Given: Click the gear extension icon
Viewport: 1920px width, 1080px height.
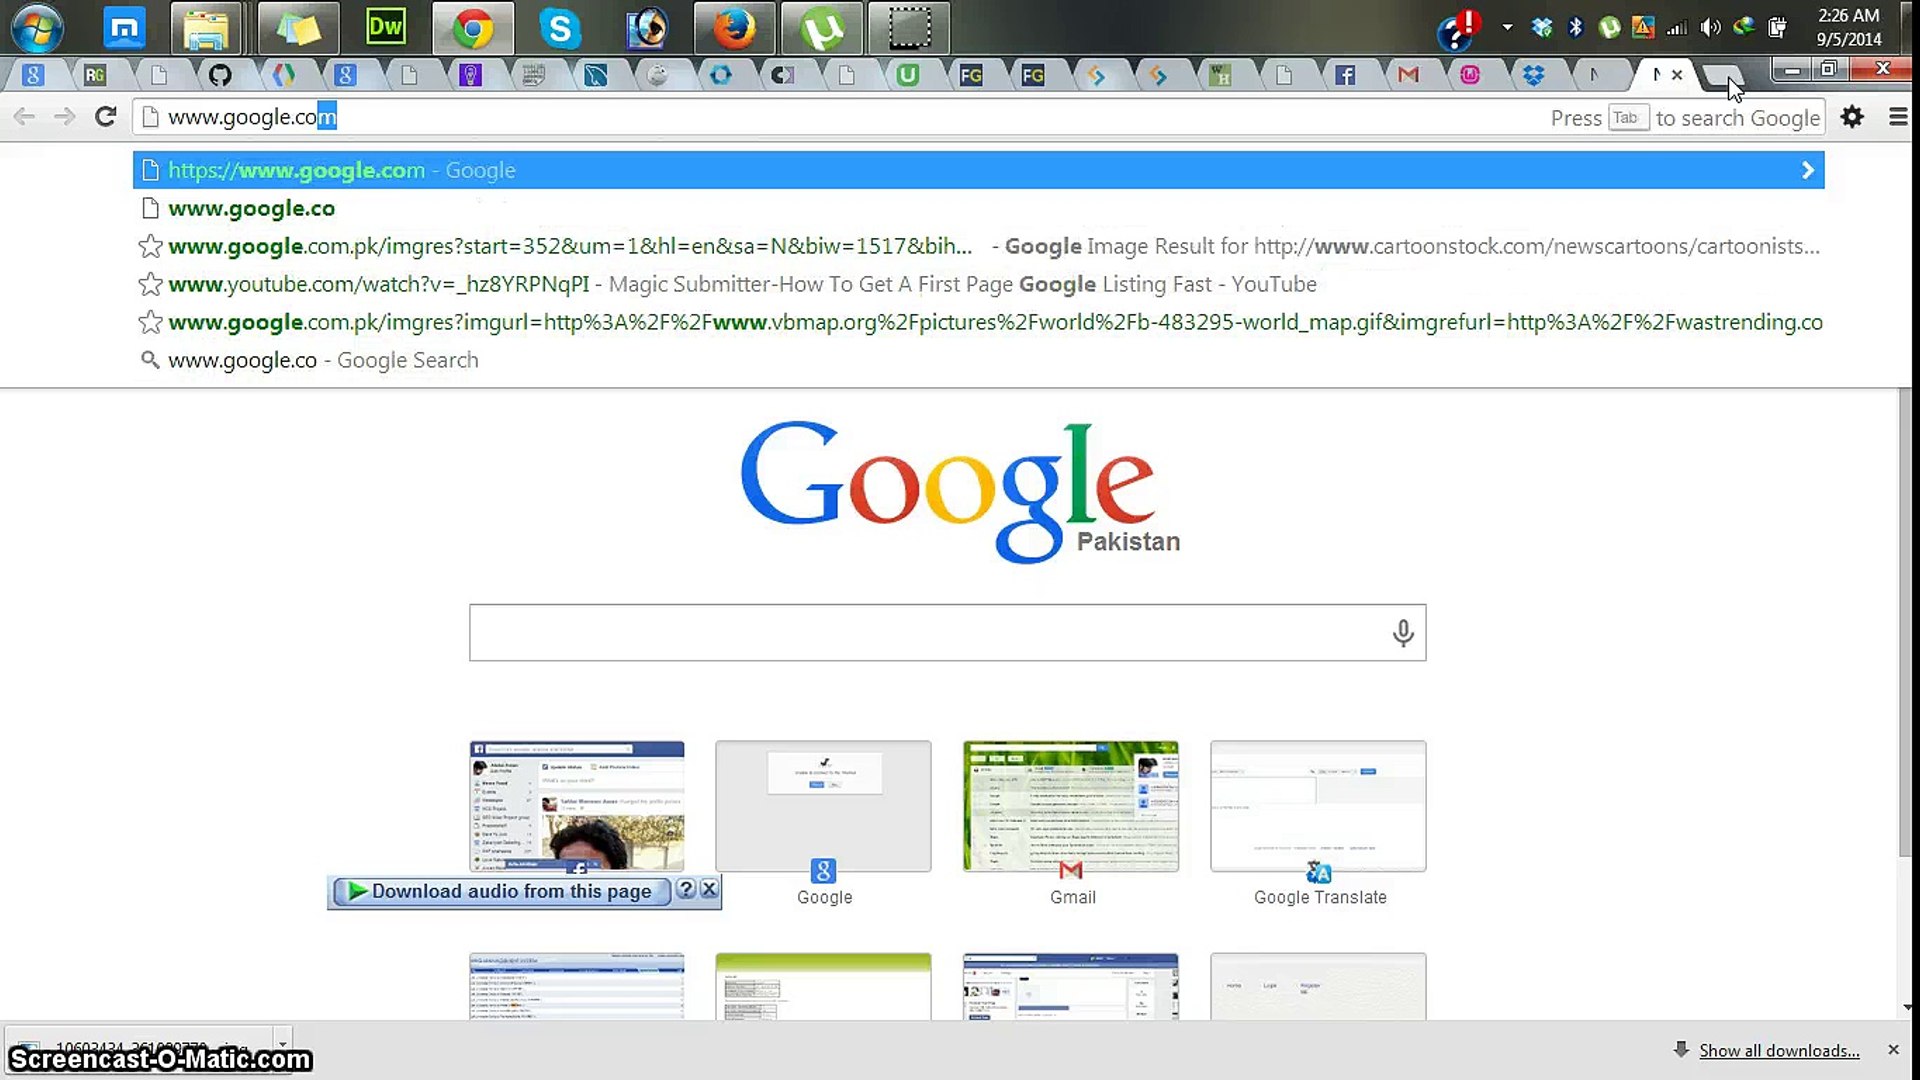Looking at the screenshot, I should (1852, 117).
